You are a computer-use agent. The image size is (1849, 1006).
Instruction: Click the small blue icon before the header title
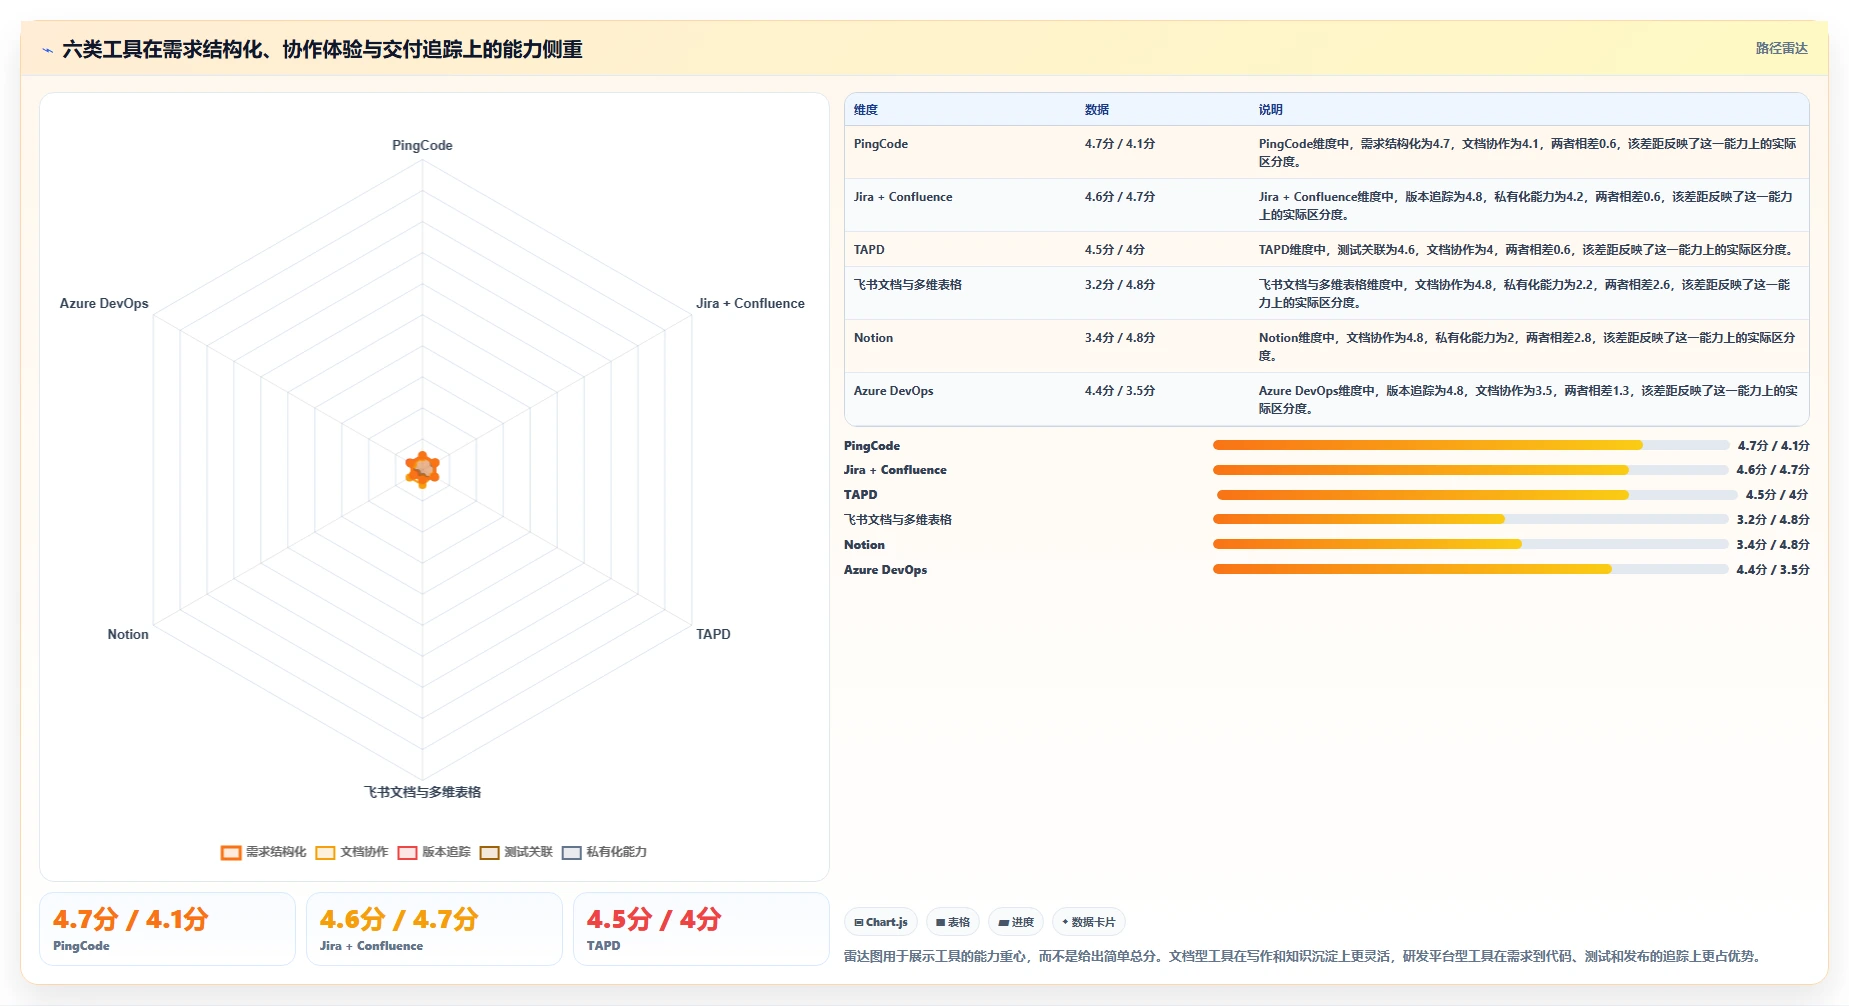(x=47, y=50)
